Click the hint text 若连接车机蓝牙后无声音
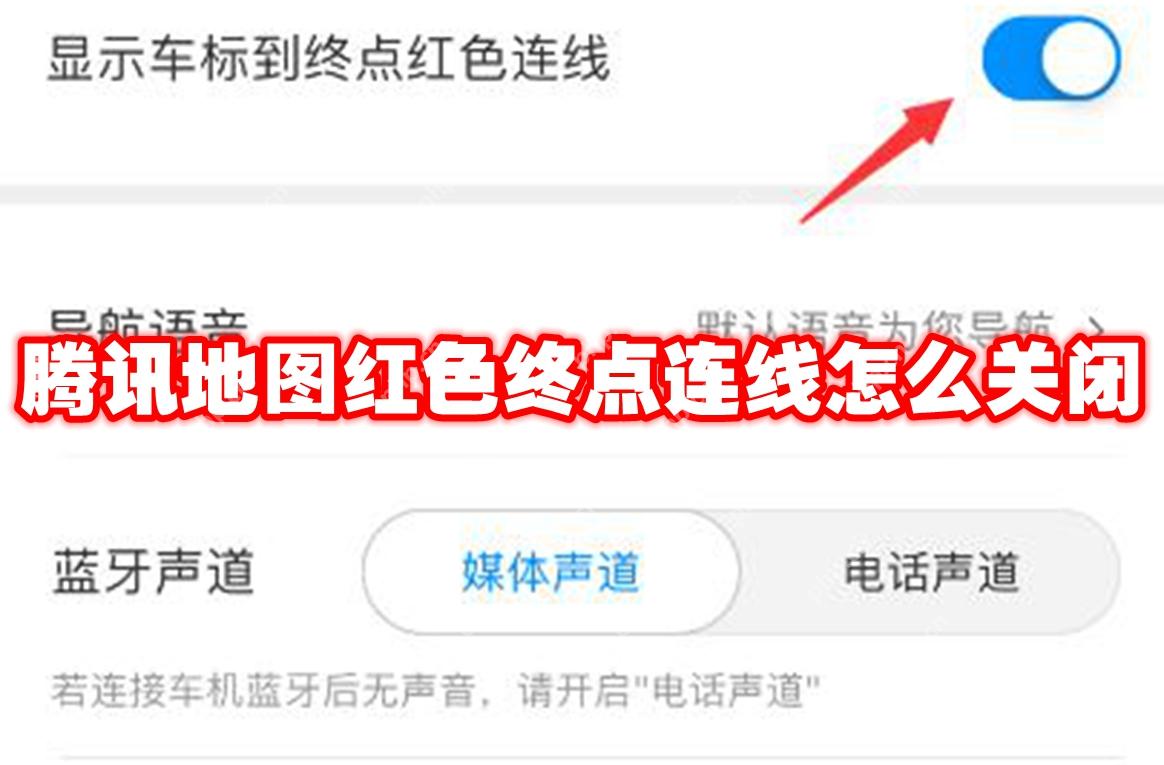 click(x=264, y=690)
